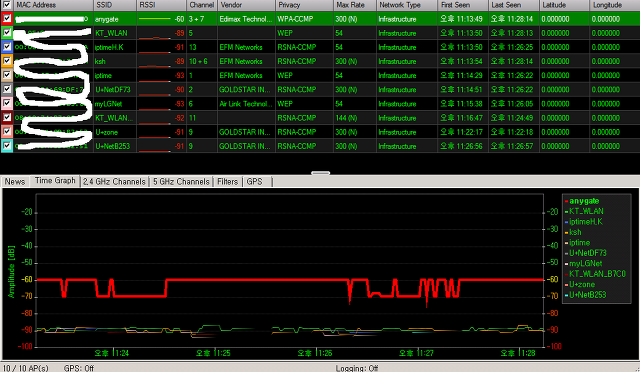Sort by Network Type column header

click(x=407, y=5)
